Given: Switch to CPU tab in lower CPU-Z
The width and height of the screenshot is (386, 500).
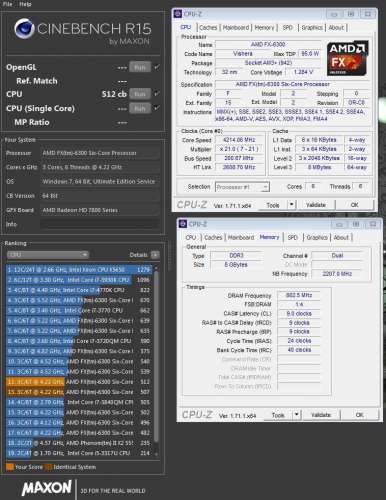Looking at the screenshot, I should point(191,238).
